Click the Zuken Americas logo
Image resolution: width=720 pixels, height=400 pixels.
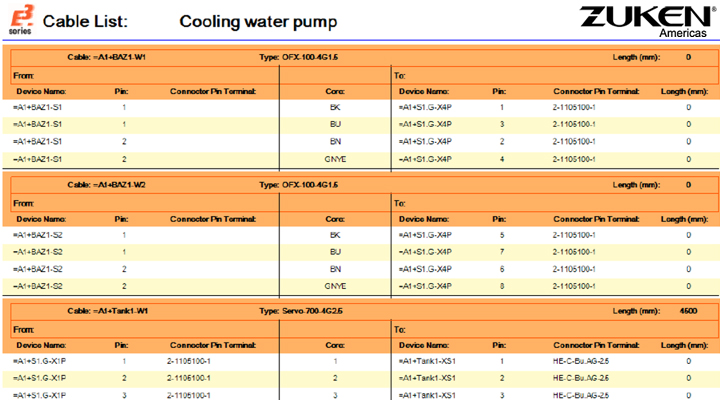point(648,20)
